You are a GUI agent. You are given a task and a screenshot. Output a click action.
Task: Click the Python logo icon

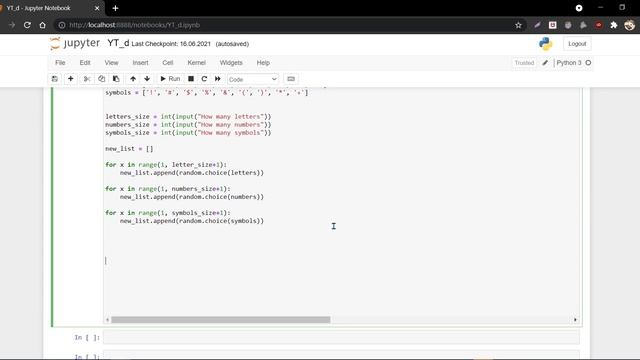545,44
